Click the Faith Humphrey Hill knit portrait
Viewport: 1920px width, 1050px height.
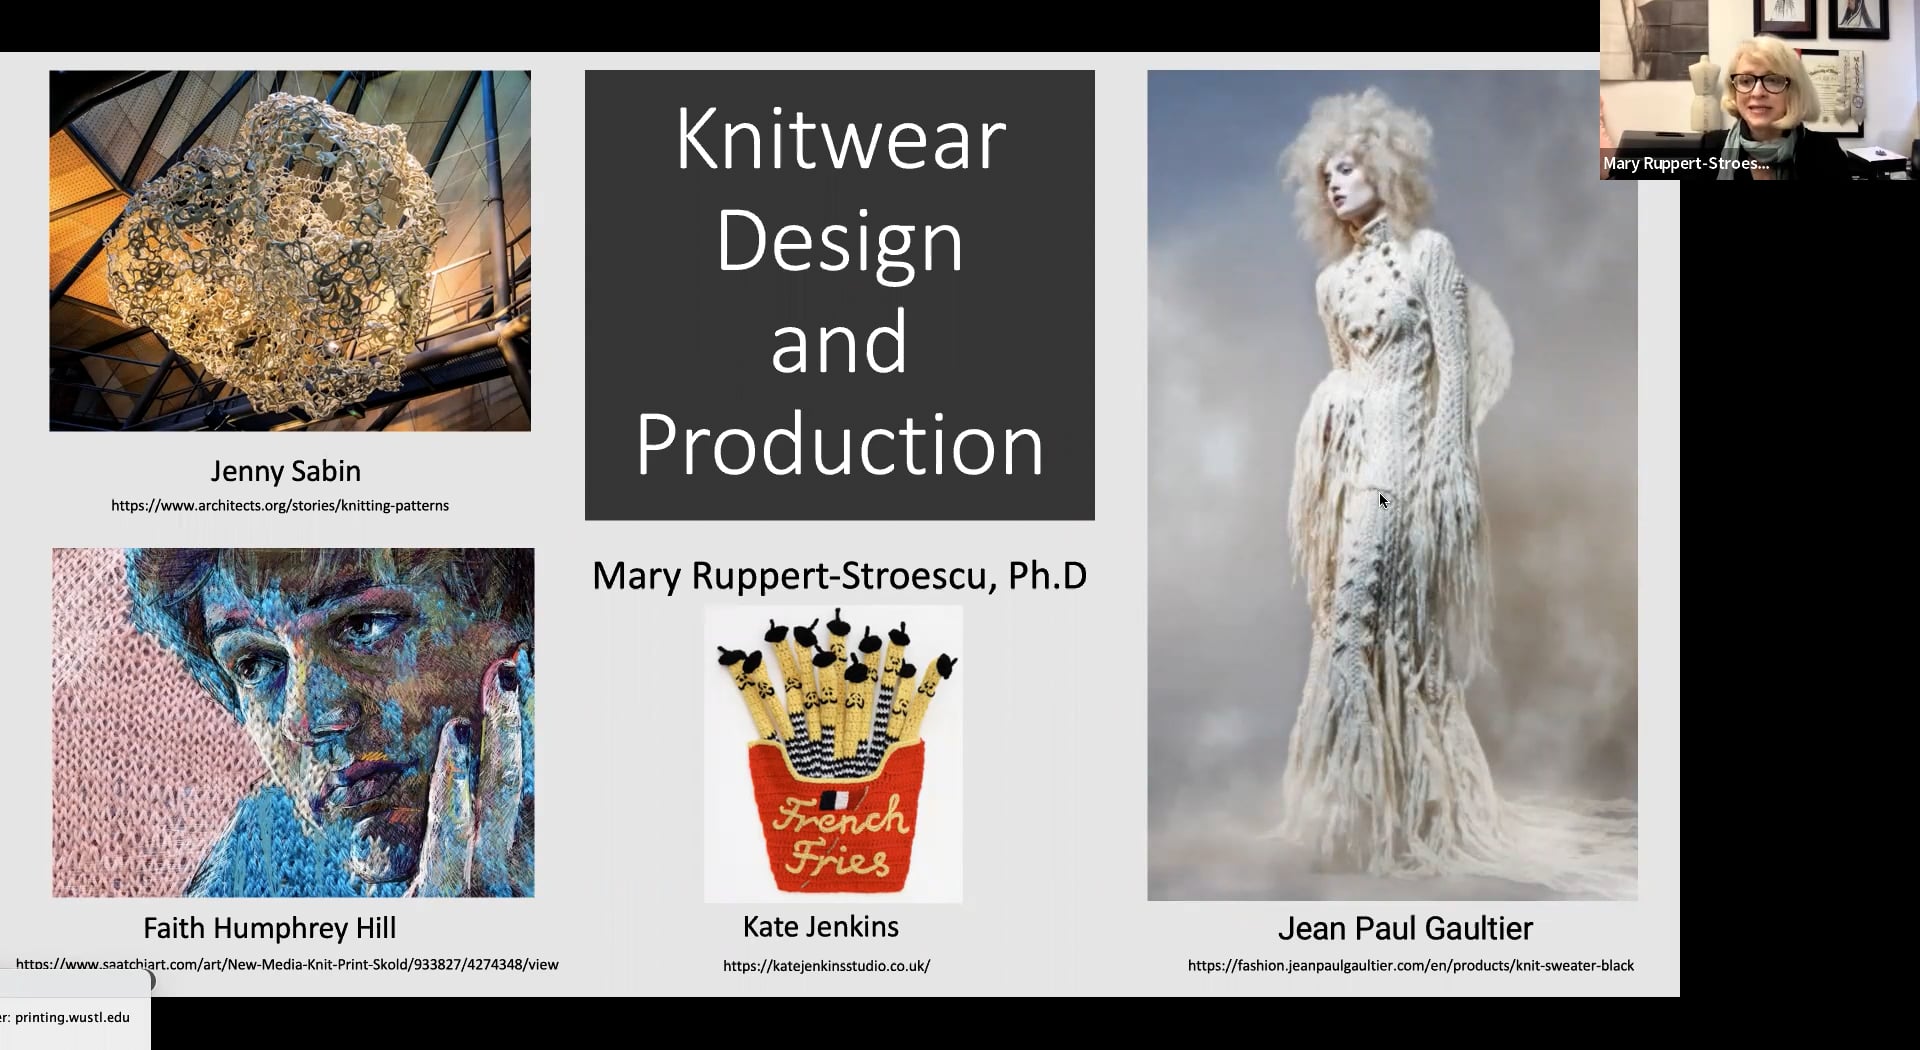click(293, 722)
